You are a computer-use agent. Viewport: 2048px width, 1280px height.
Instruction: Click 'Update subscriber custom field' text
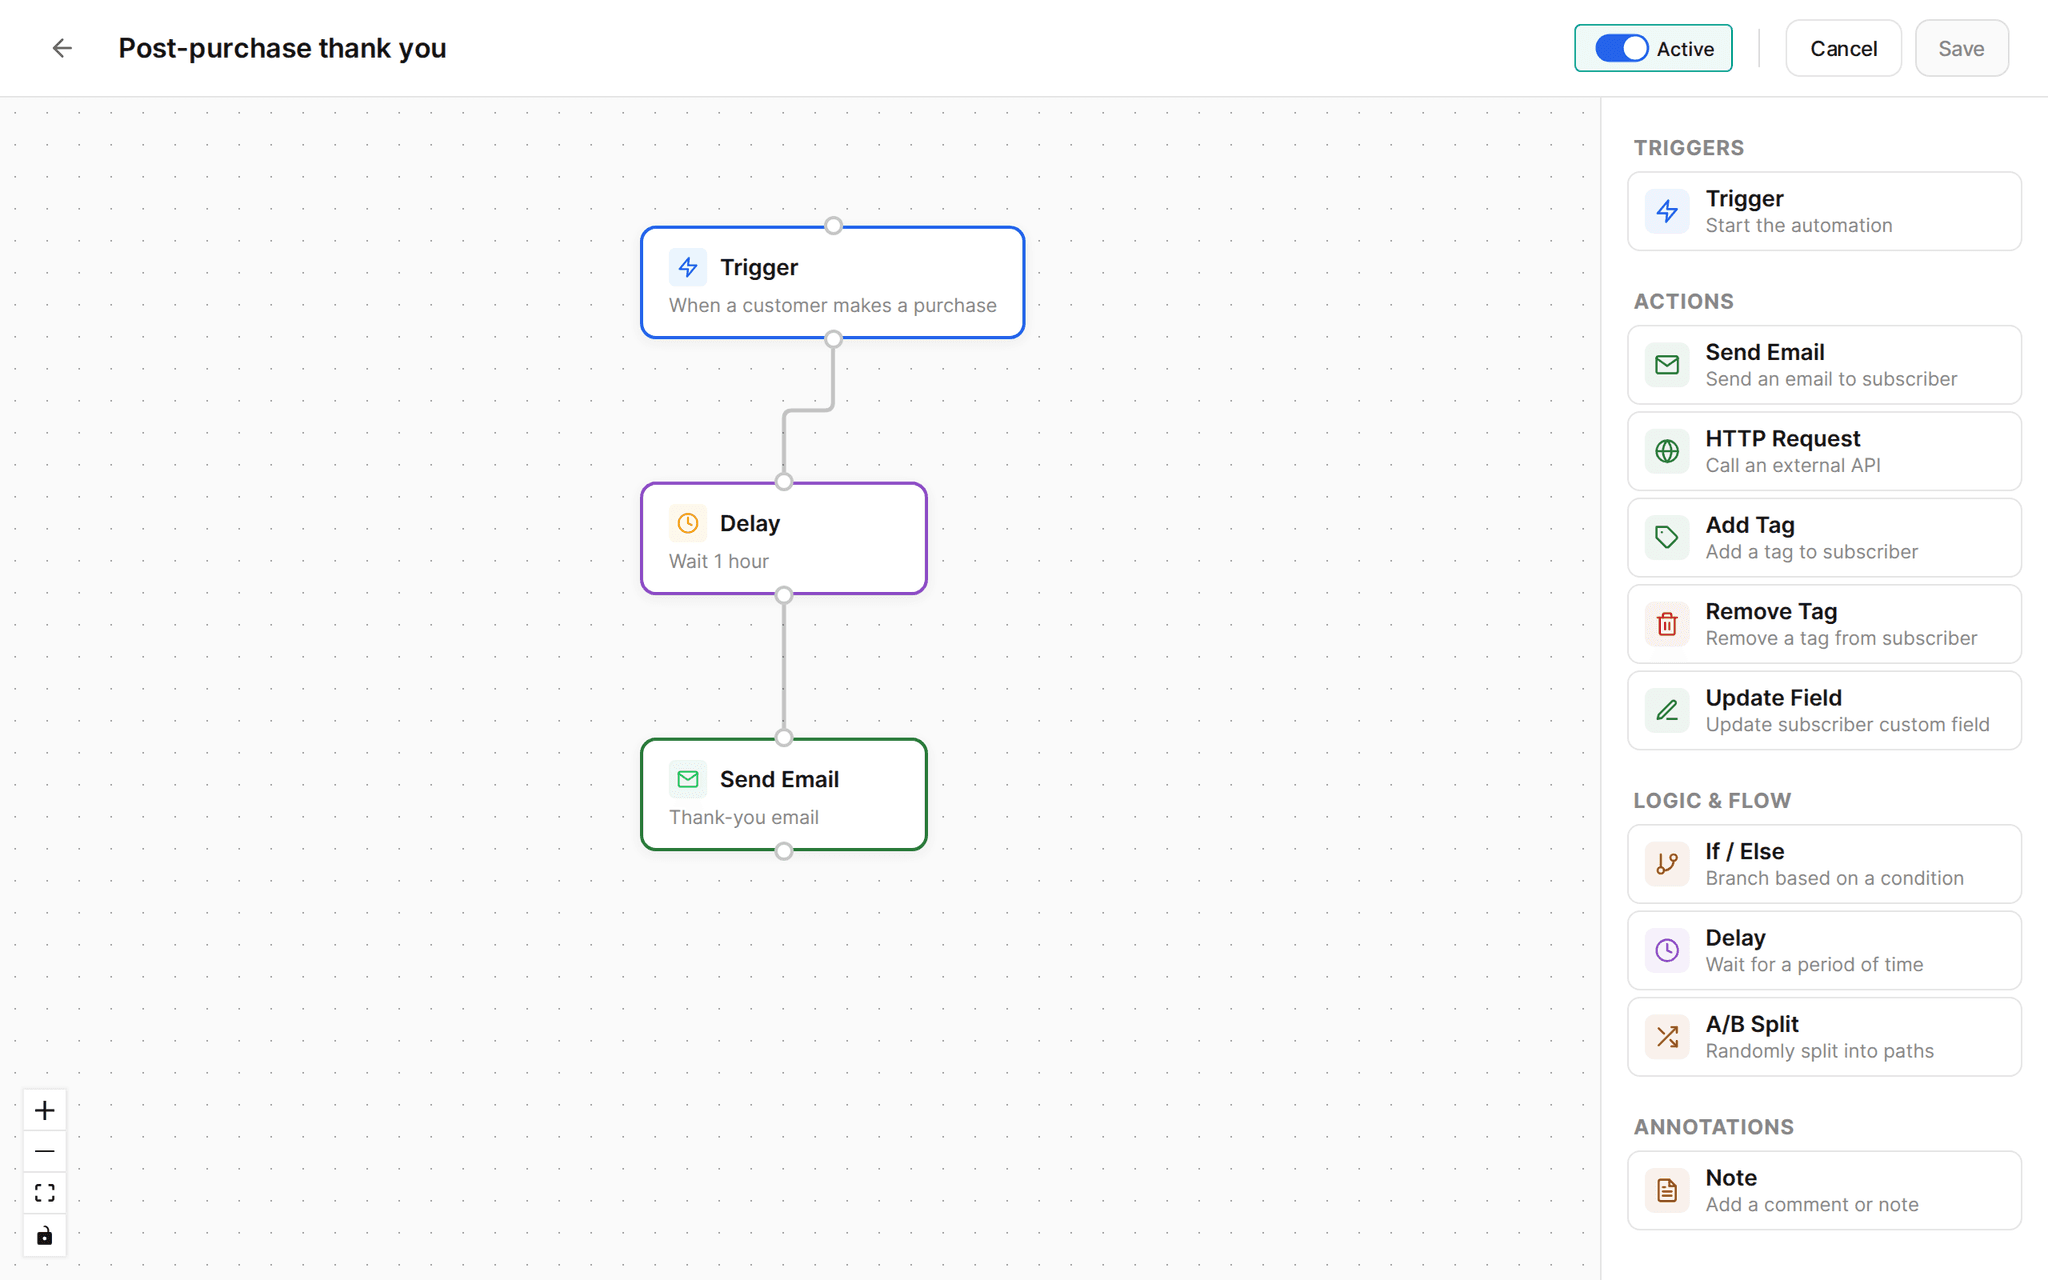click(x=1847, y=724)
